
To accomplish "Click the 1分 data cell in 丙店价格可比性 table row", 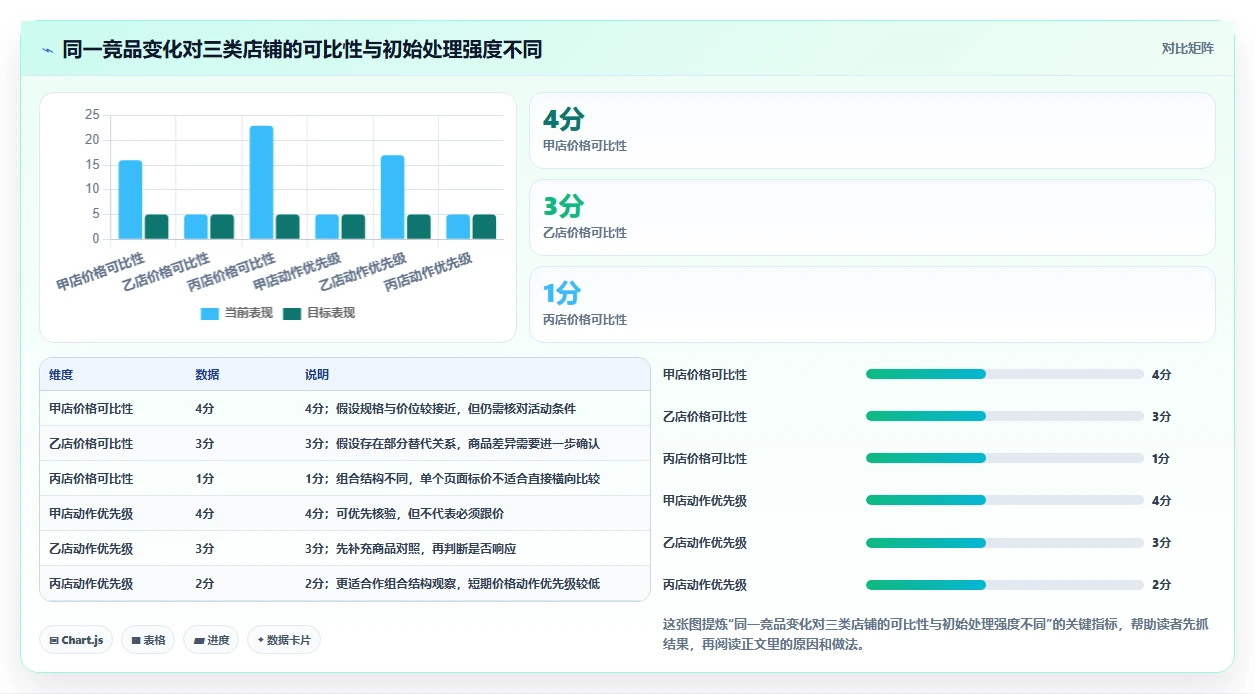I will 204,478.
